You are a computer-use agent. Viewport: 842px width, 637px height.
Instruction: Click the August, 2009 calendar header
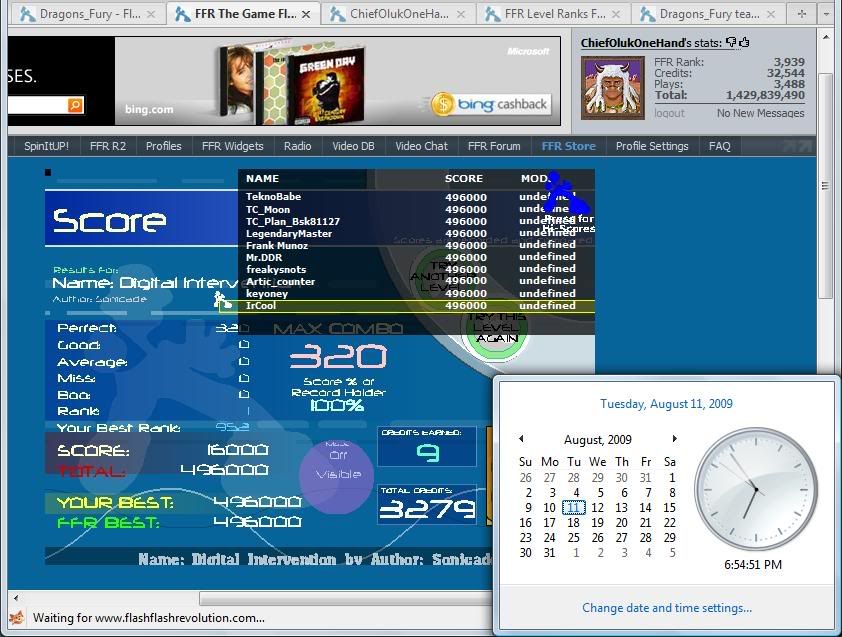click(598, 439)
